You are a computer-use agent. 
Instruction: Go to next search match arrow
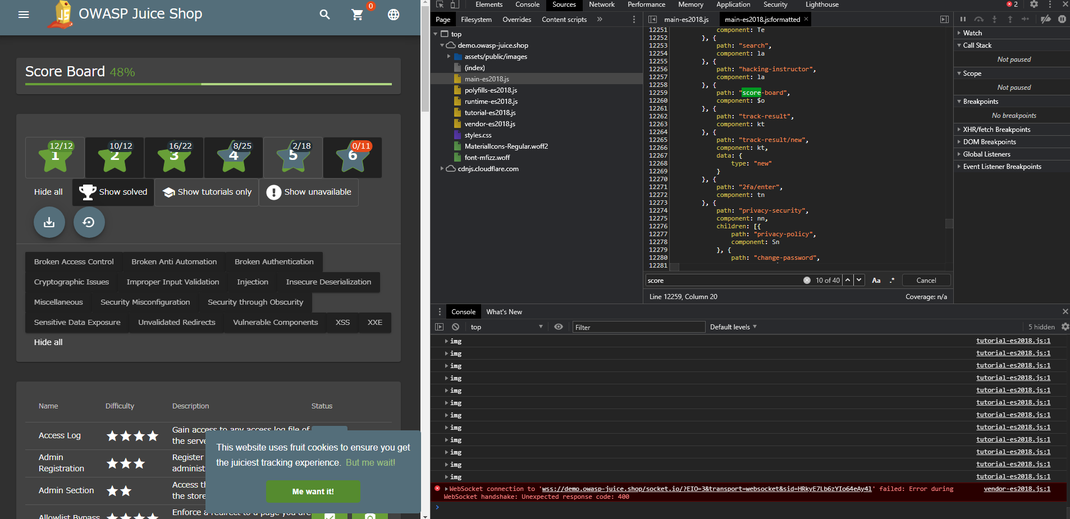point(859,280)
